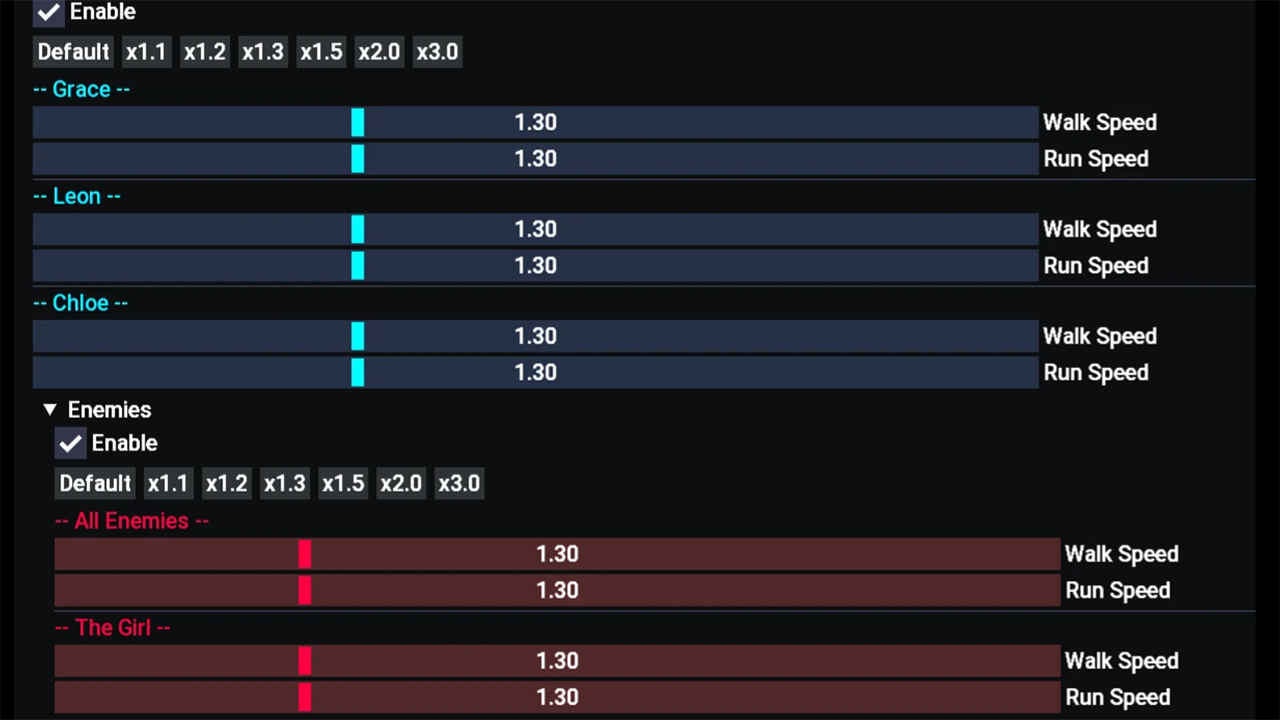Set player speed preset to x3.0
1280x720 pixels.
tap(437, 52)
